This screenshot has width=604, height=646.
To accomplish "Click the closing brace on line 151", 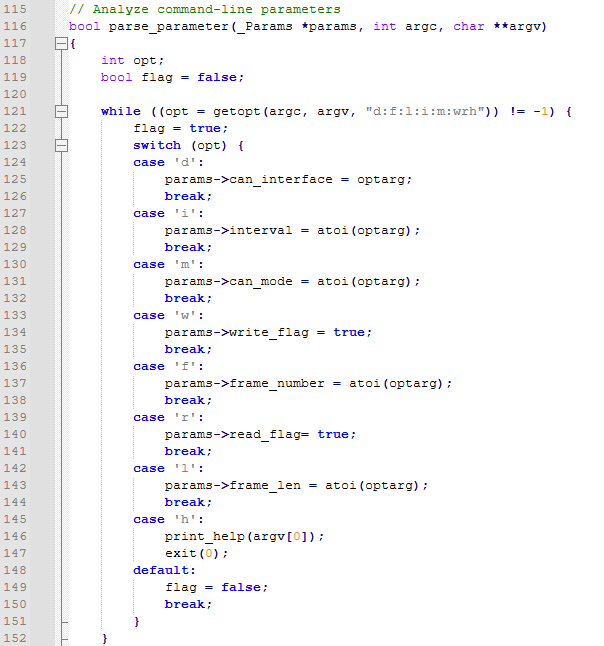I will click(x=137, y=621).
